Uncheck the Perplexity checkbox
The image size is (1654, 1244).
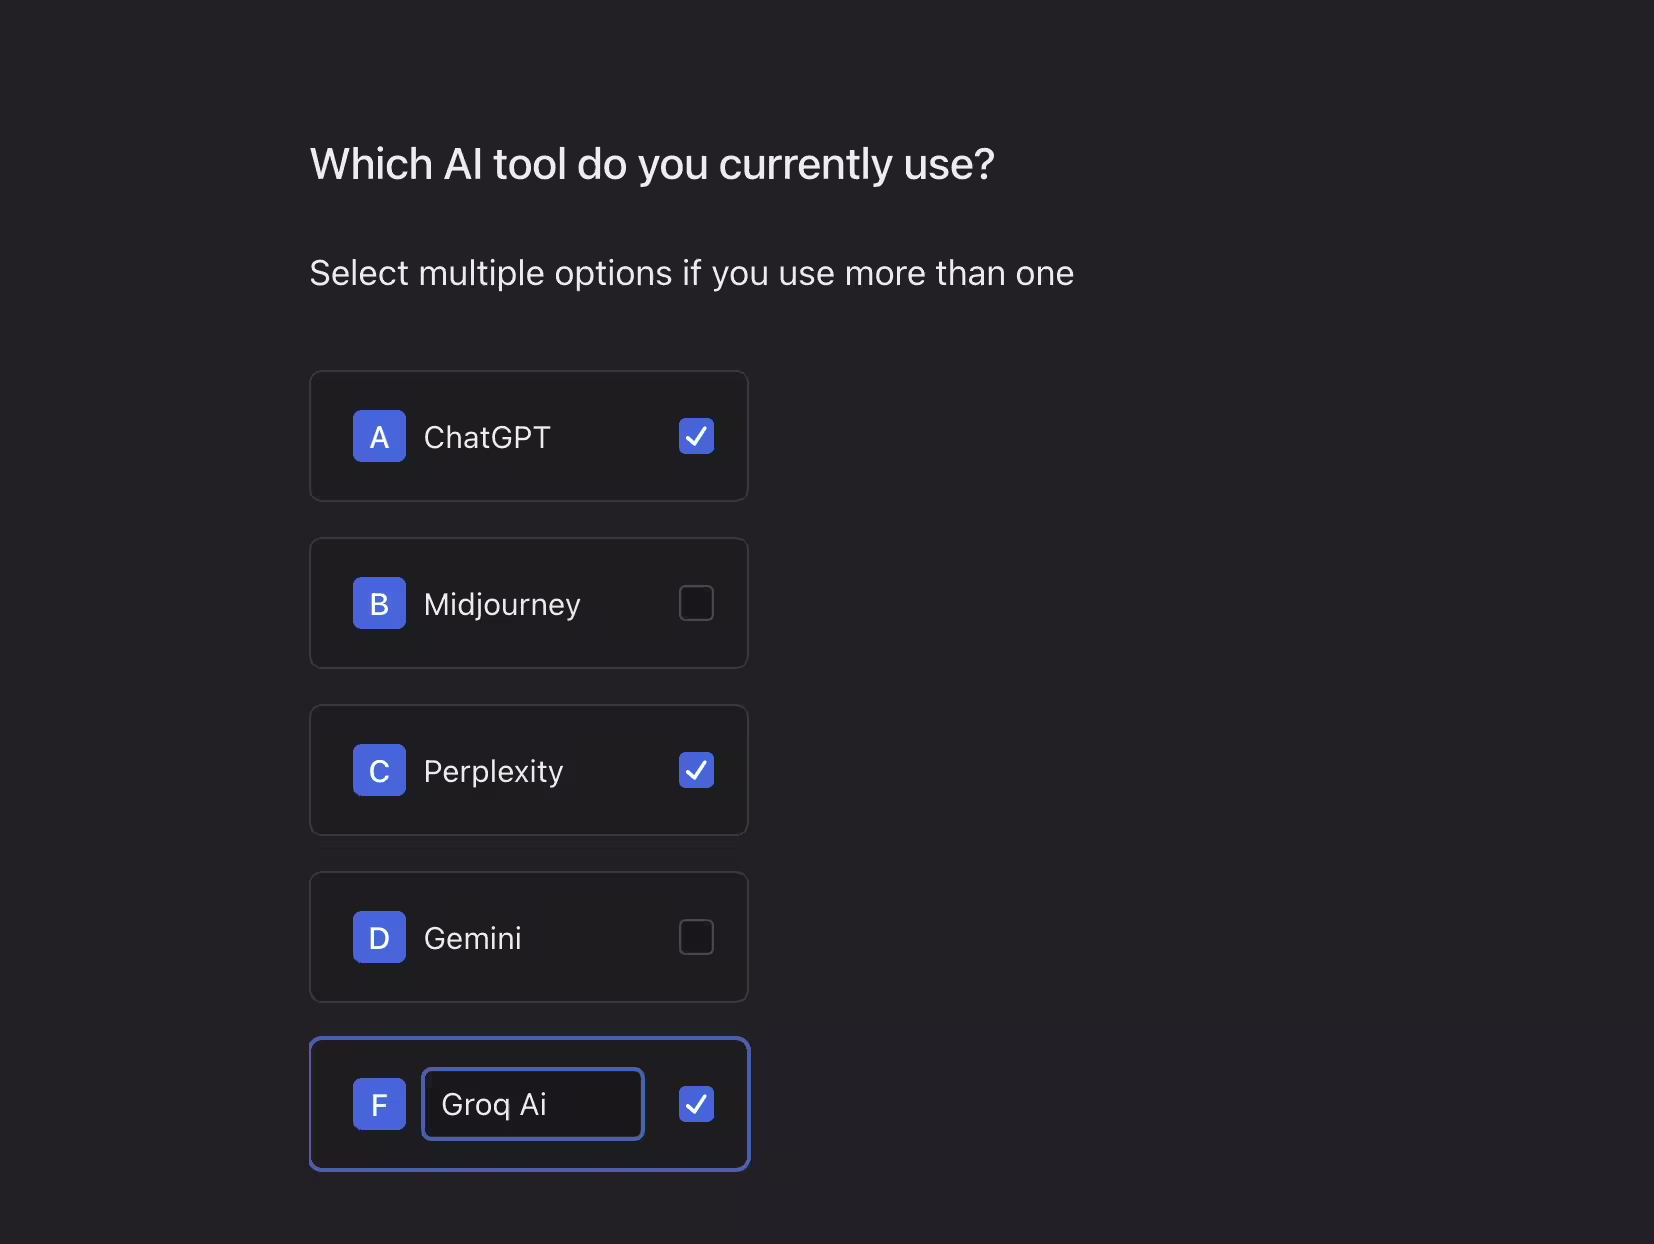[x=696, y=770]
